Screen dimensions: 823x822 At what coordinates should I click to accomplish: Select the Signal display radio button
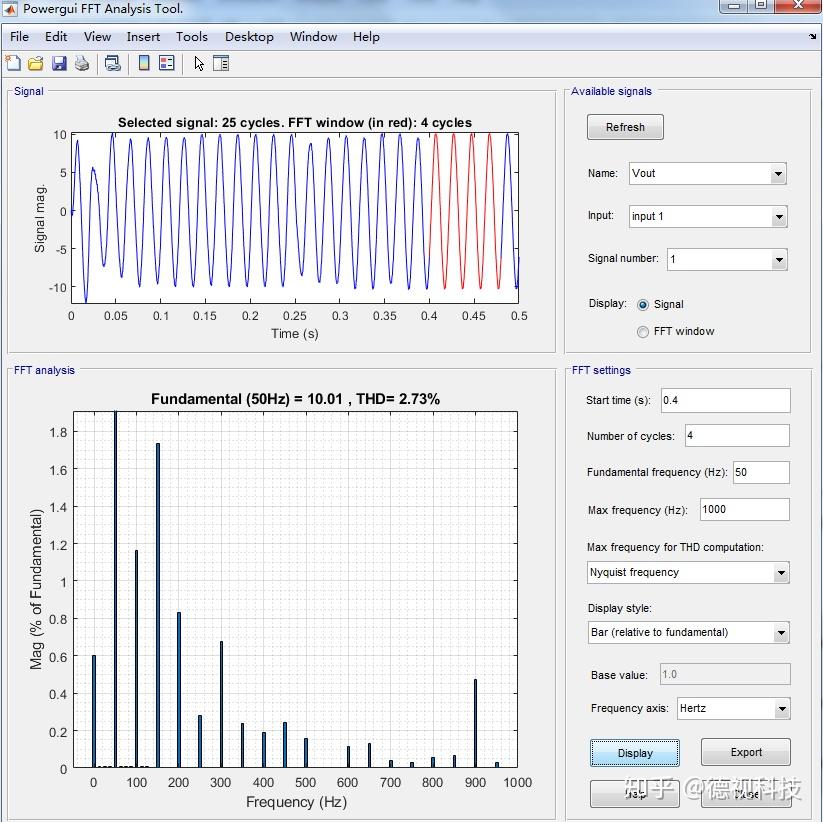point(642,304)
